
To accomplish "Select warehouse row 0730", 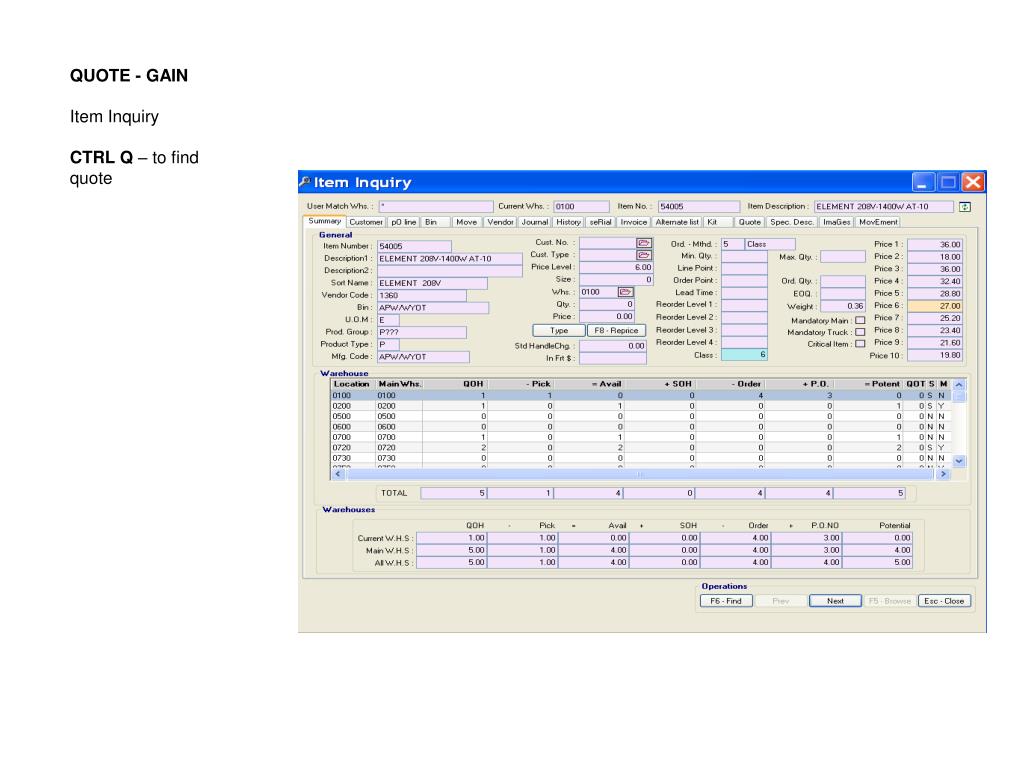I will [x=641, y=458].
